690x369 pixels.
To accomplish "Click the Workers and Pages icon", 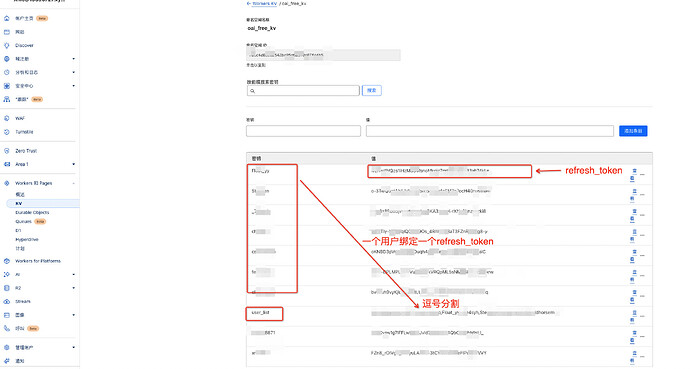I will point(7,183).
